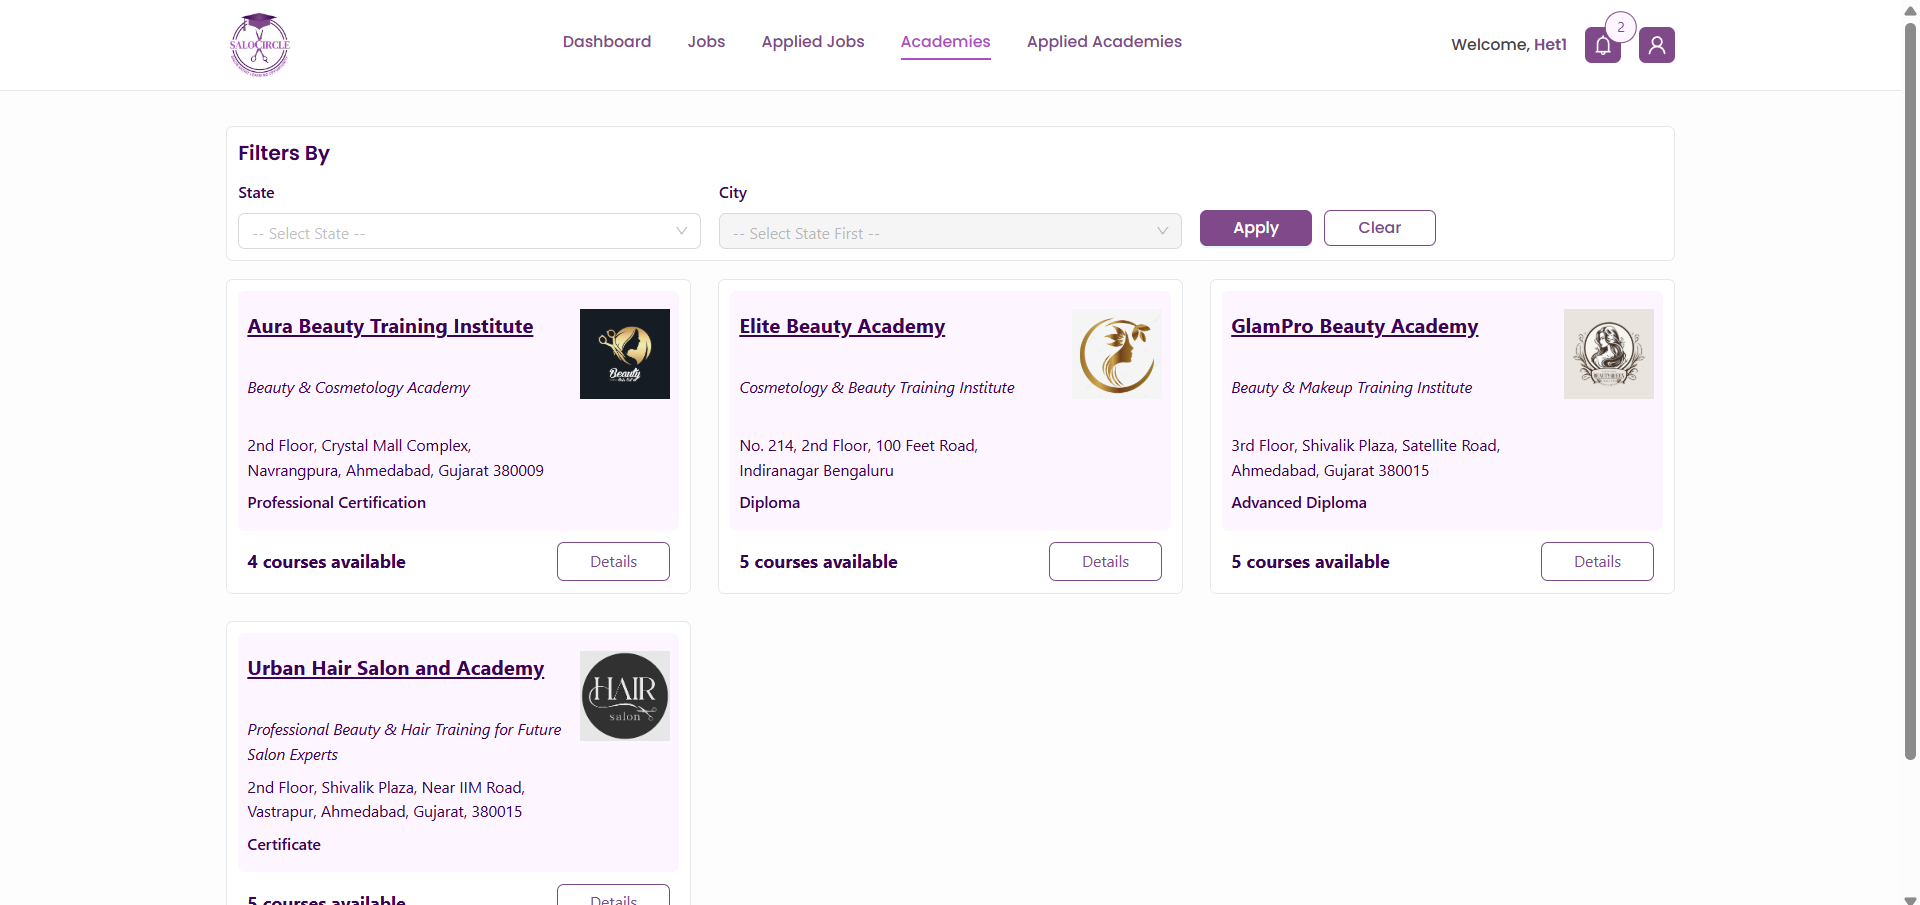1920x905 pixels.
Task: View Details for GlamPro Beauty Academy
Action: tap(1597, 562)
